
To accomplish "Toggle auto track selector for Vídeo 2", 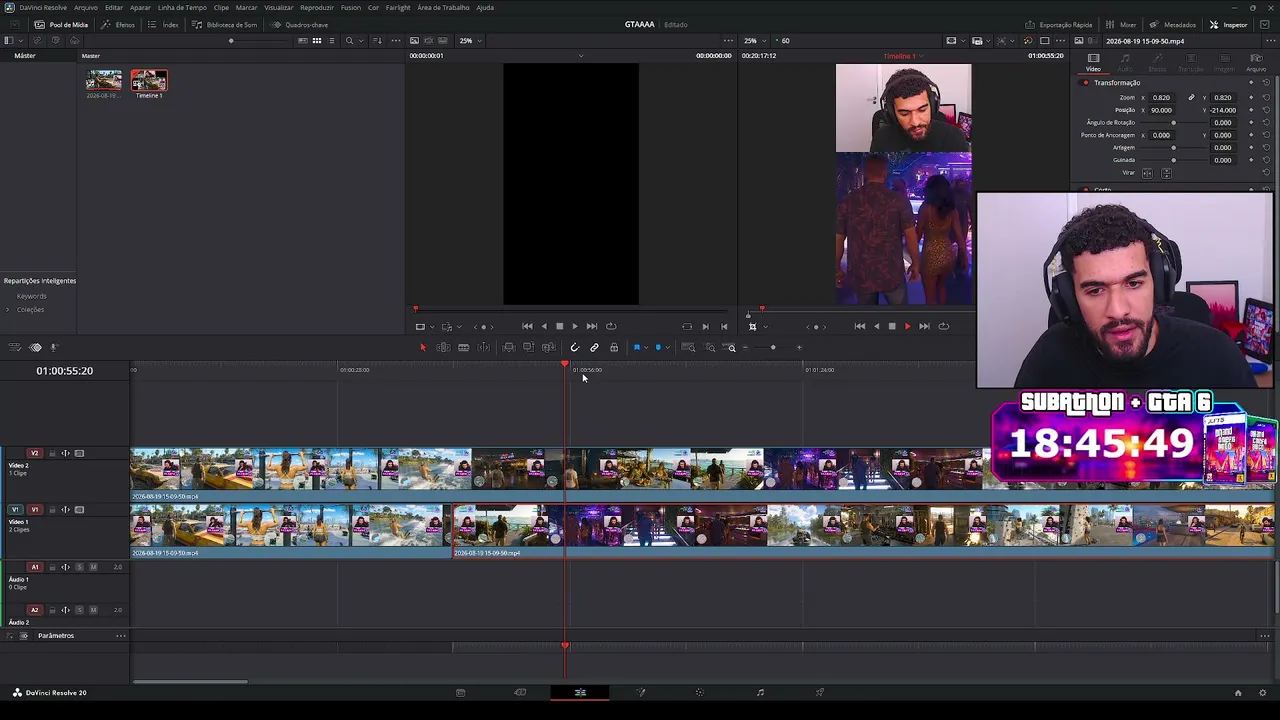I will 66,453.
